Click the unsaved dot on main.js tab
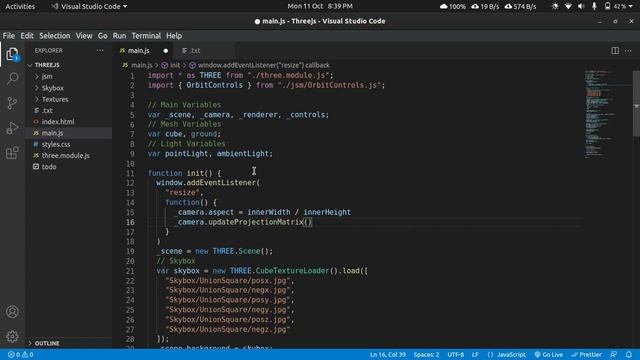This screenshot has width=640, height=360. pos(166,51)
